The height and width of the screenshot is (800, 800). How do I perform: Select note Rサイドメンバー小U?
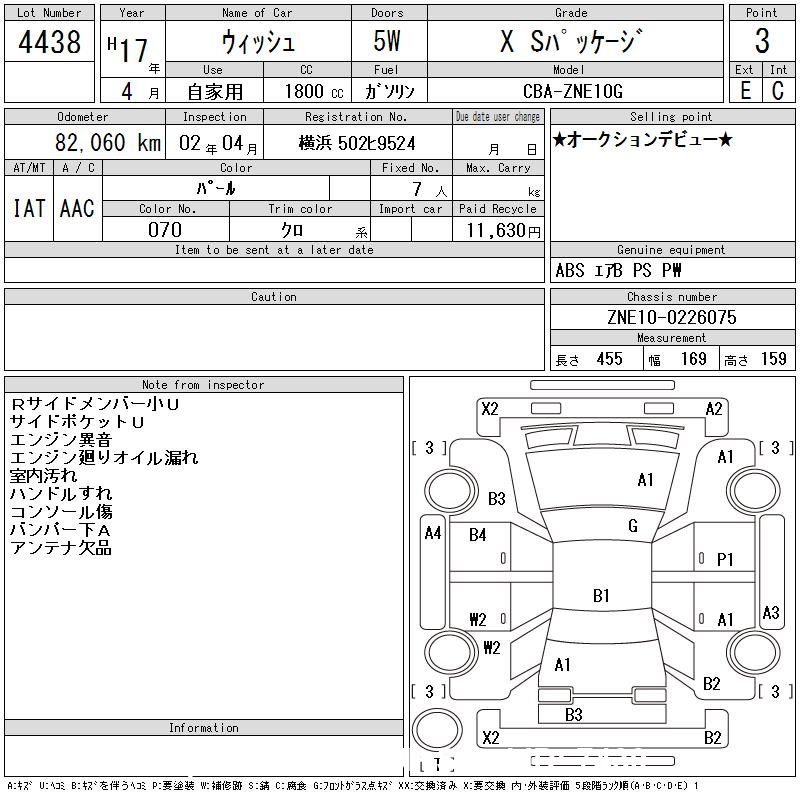(95, 404)
